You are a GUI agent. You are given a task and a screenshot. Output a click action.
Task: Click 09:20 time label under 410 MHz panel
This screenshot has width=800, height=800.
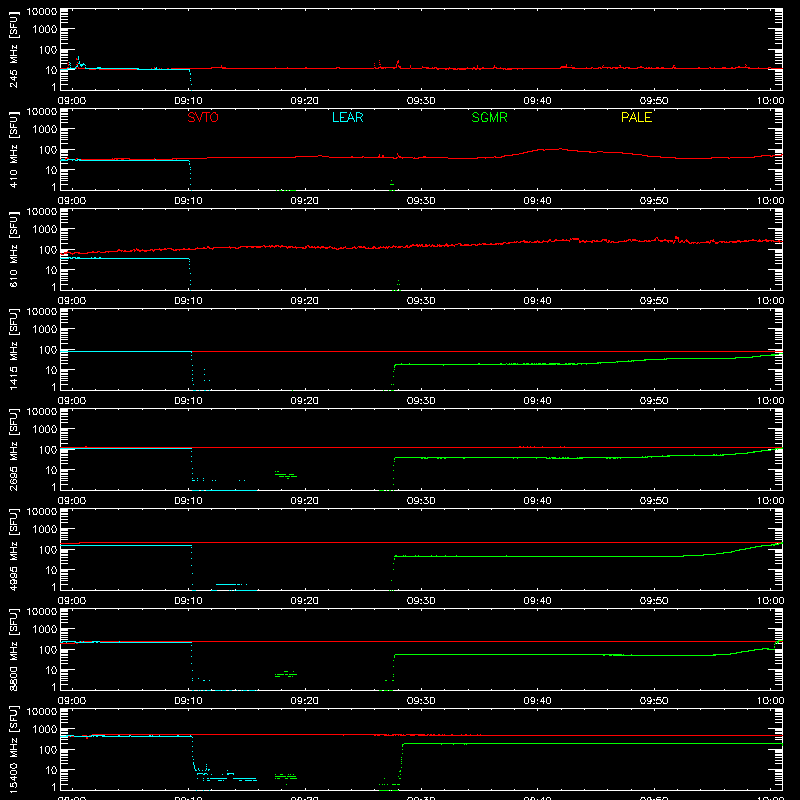pos(305,201)
